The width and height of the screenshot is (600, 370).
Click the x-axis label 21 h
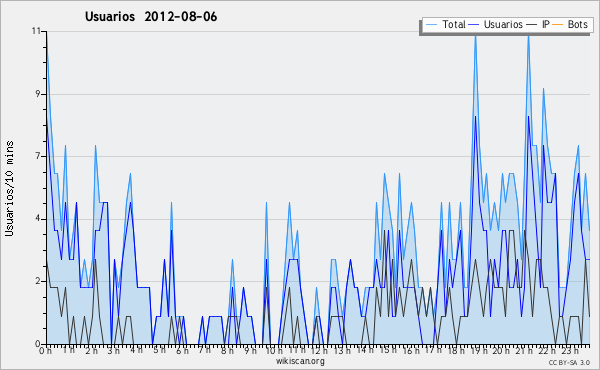coord(523,350)
